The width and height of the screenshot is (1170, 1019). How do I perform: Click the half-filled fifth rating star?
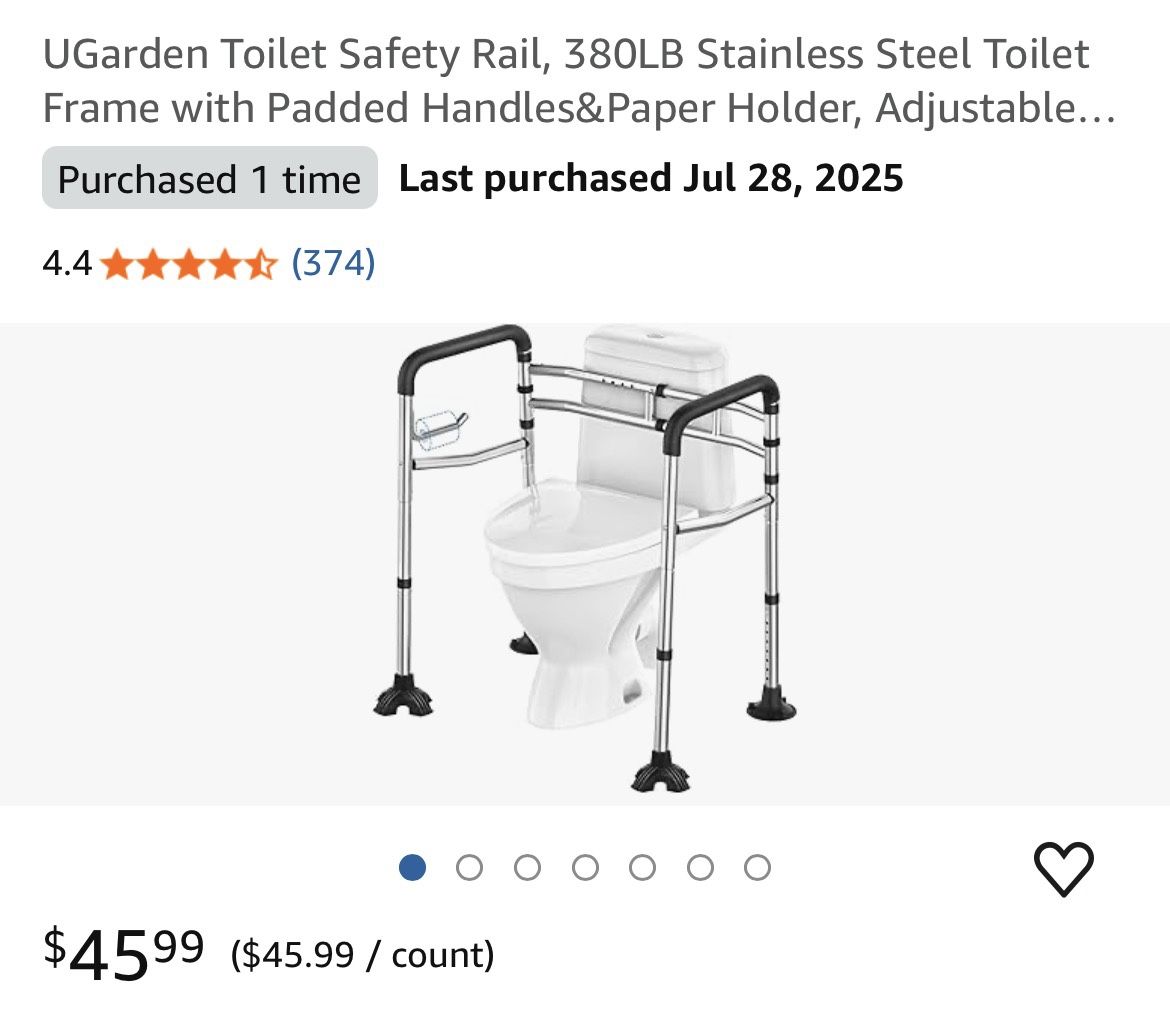259,265
